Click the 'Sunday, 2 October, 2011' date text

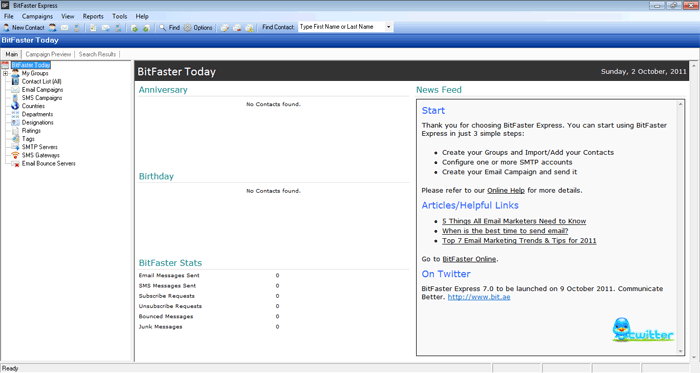[x=643, y=71]
